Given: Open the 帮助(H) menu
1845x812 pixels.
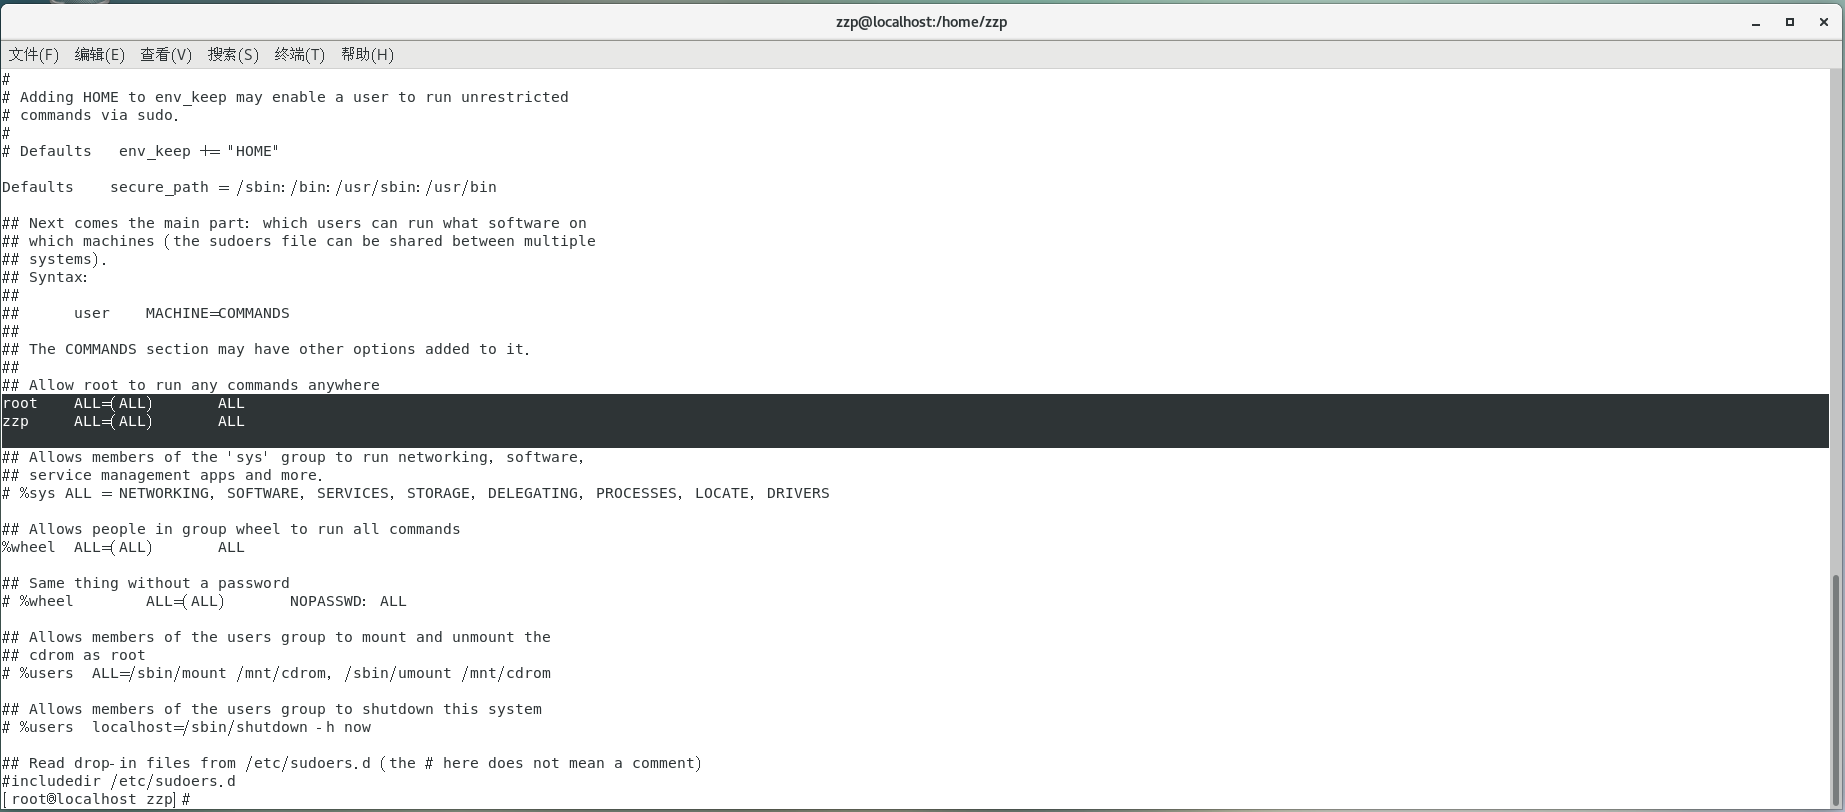Looking at the screenshot, I should tap(367, 54).
